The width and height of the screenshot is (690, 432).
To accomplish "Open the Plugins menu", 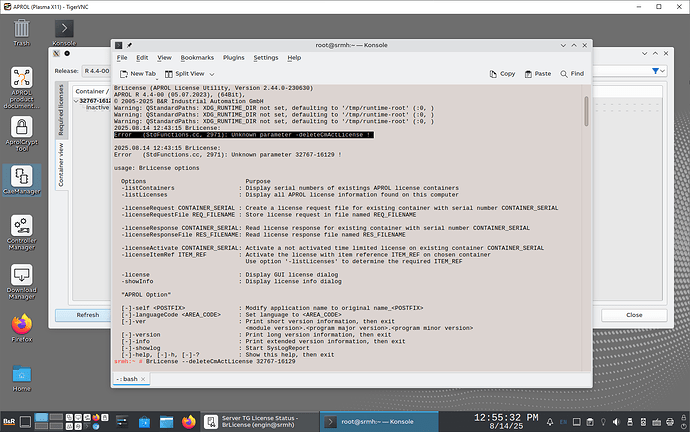I will [x=234, y=58].
